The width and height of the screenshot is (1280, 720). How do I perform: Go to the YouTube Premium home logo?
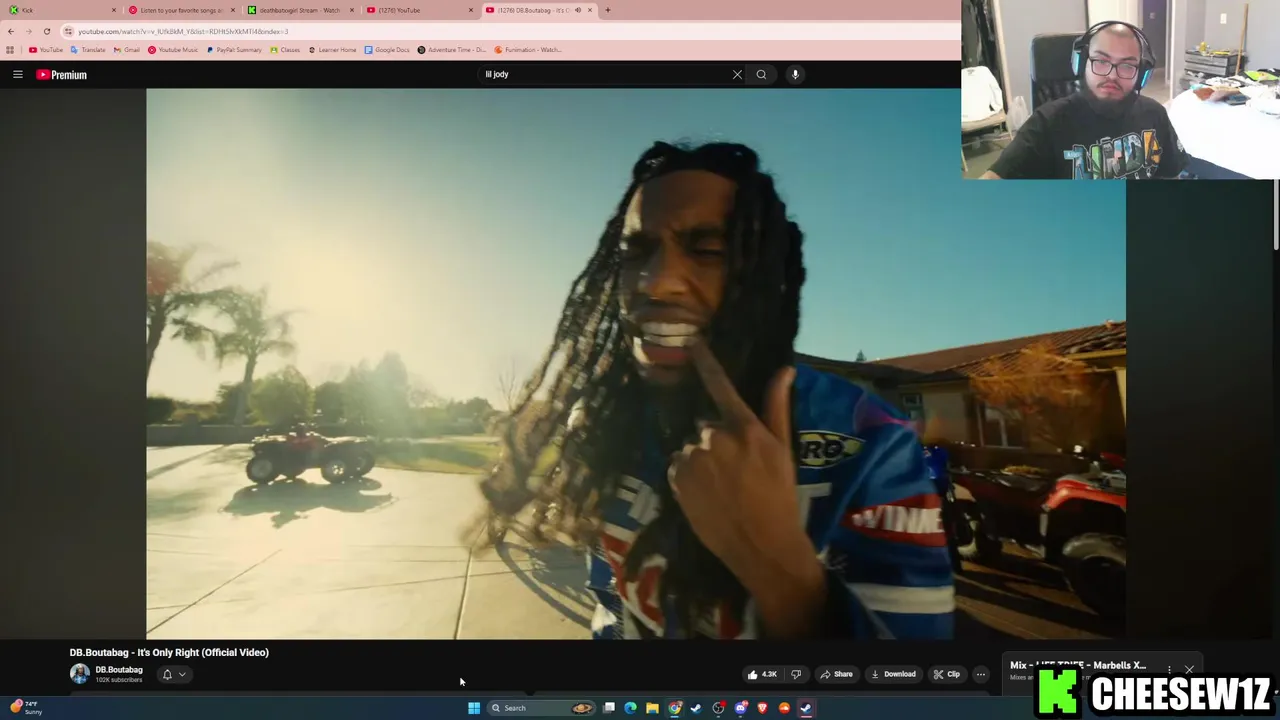(x=62, y=75)
